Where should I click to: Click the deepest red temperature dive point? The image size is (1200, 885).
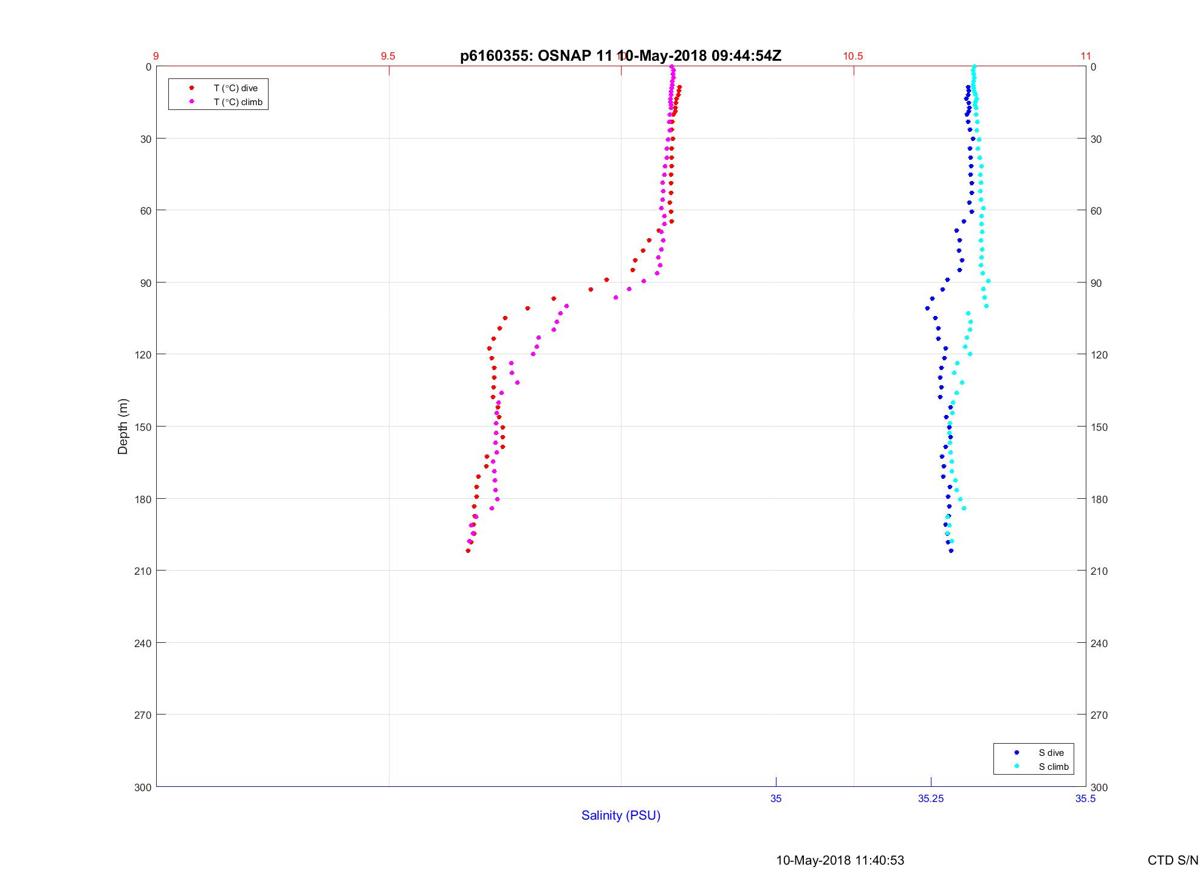point(467,550)
